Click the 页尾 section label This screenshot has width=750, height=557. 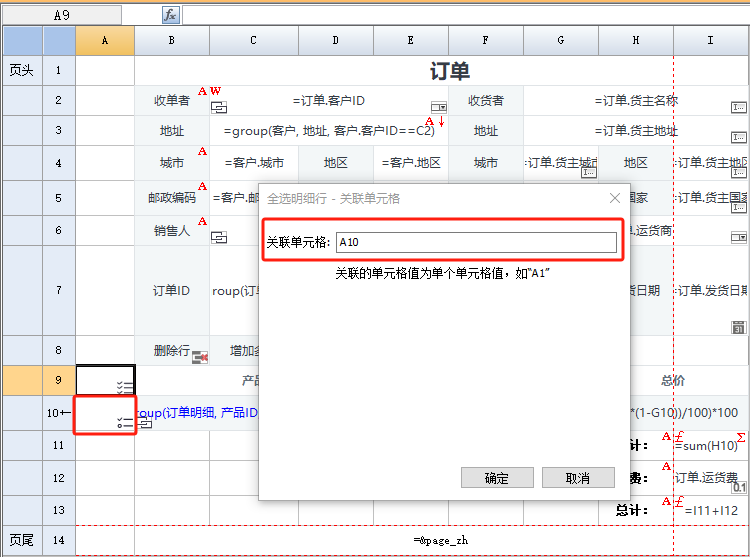coord(21,540)
